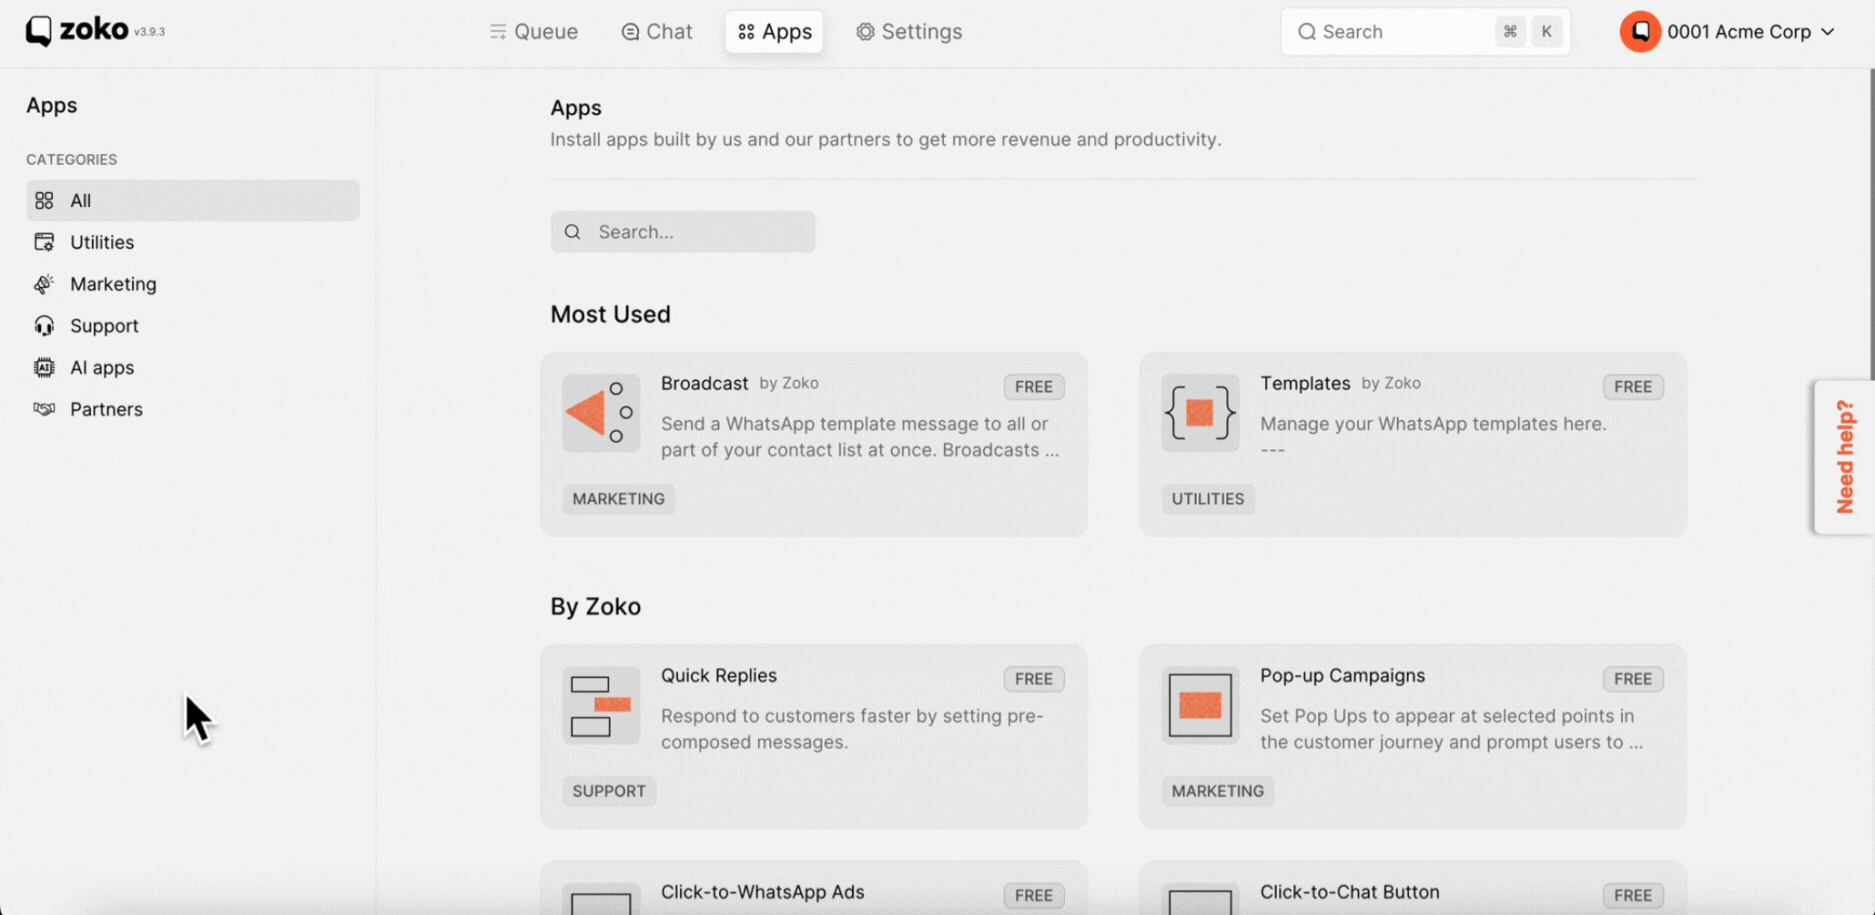Click the v3.9.3 version label
This screenshot has height=915, width=1875.
point(150,32)
